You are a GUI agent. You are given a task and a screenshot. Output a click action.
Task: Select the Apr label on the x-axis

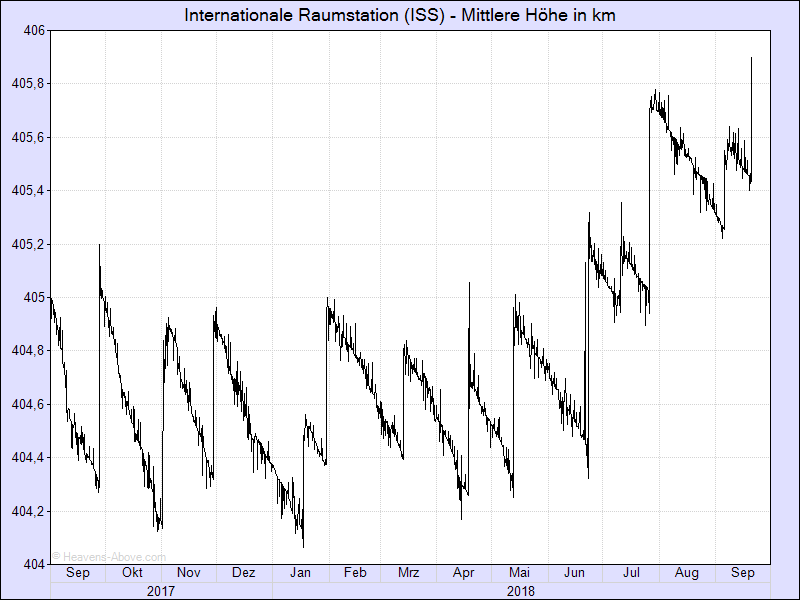[x=463, y=573]
